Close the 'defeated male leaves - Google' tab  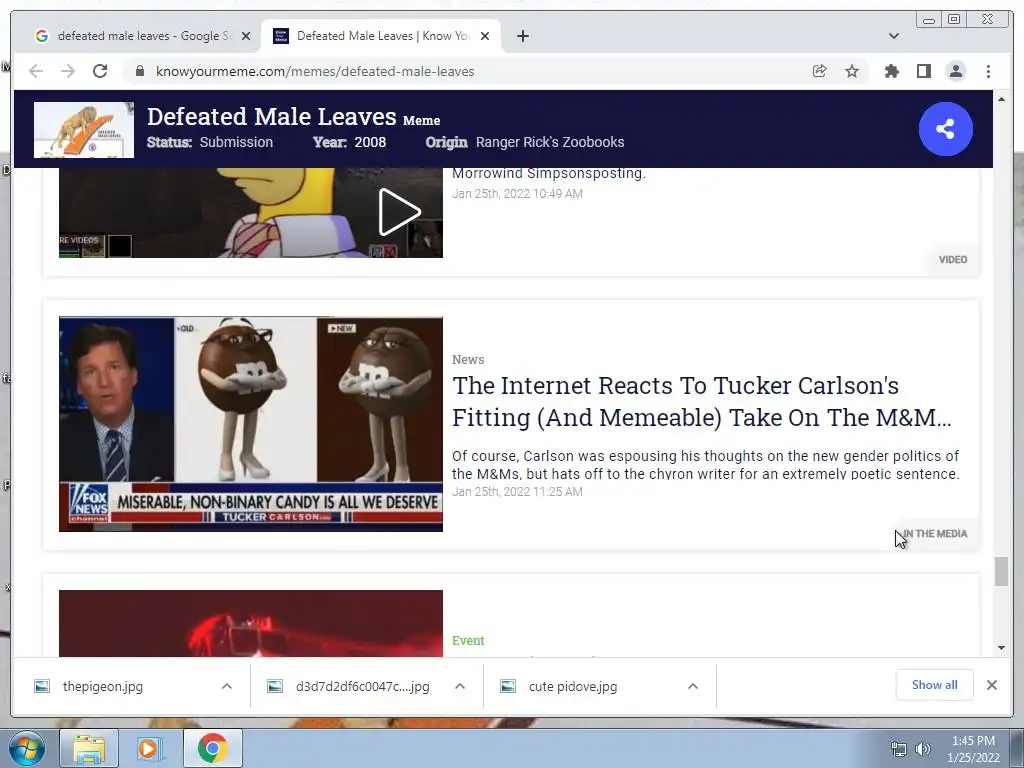pyautogui.click(x=246, y=36)
